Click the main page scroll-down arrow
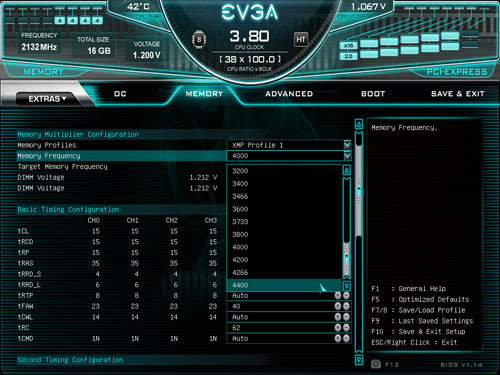Image resolution: width=500 pixels, height=375 pixels. coord(359,360)
